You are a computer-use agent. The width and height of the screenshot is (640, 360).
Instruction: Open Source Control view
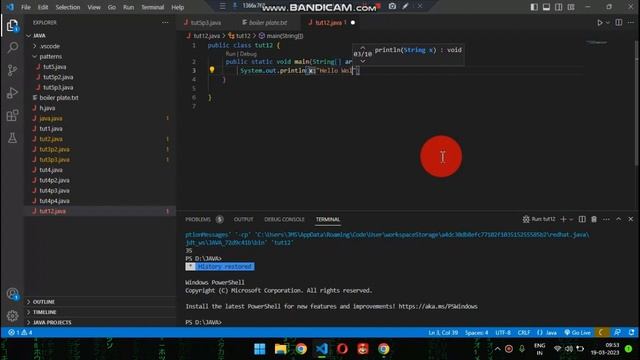[12, 70]
